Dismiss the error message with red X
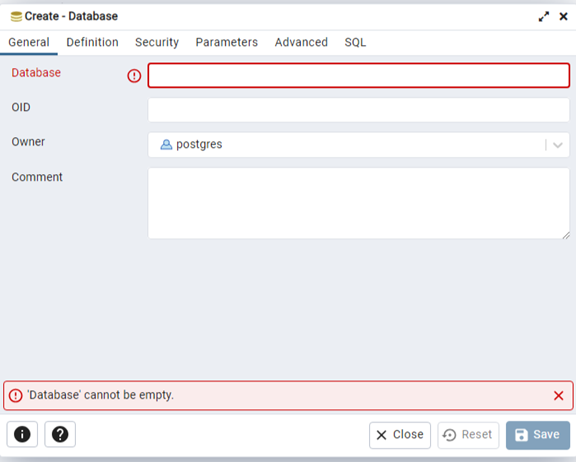This screenshot has width=576, height=462. pos(558,396)
